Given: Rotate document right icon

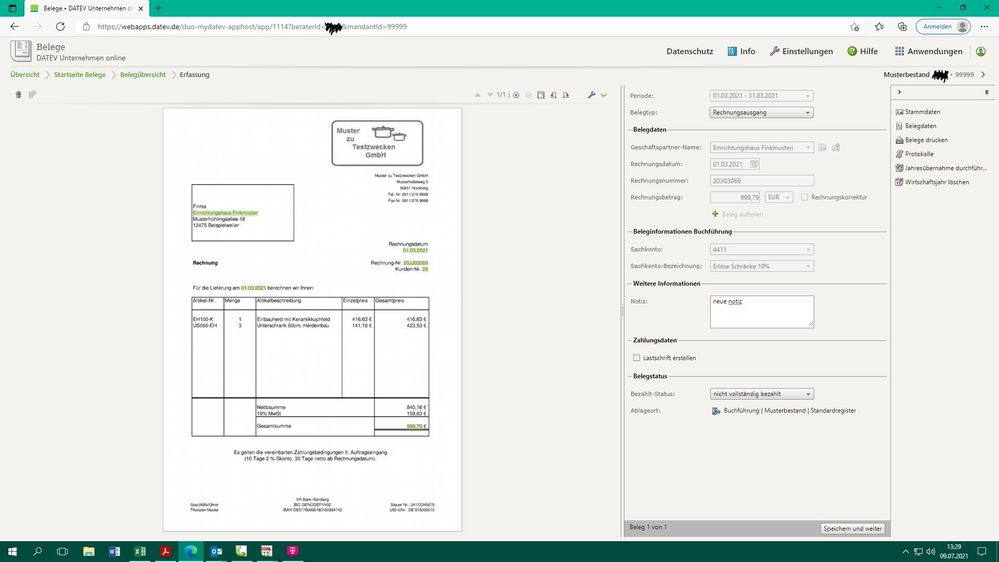Looking at the screenshot, I should [566, 95].
